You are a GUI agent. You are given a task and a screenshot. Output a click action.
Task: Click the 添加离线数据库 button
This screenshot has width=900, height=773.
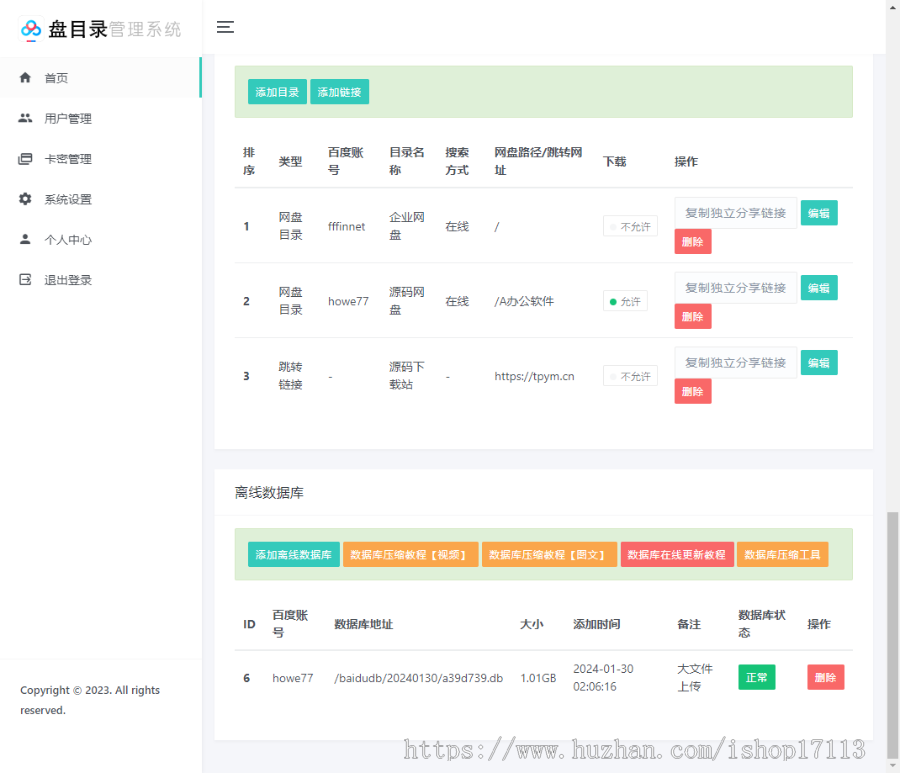pos(293,554)
